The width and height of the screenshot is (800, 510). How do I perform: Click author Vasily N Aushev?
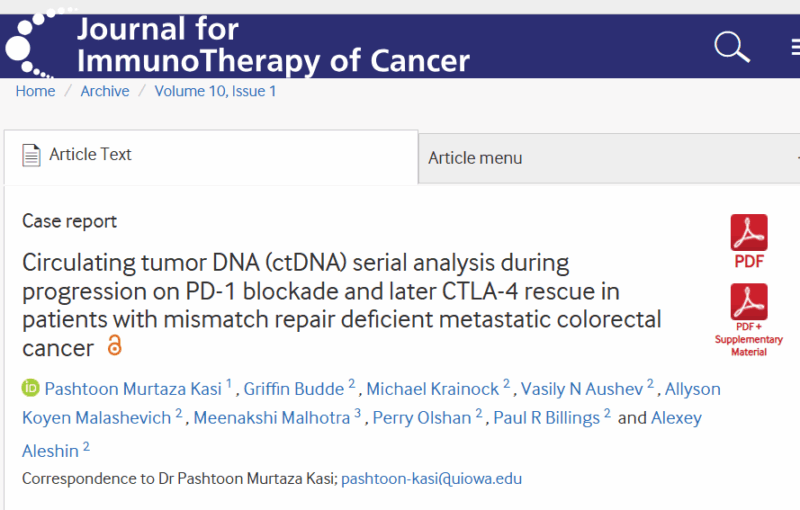pyautogui.click(x=582, y=389)
